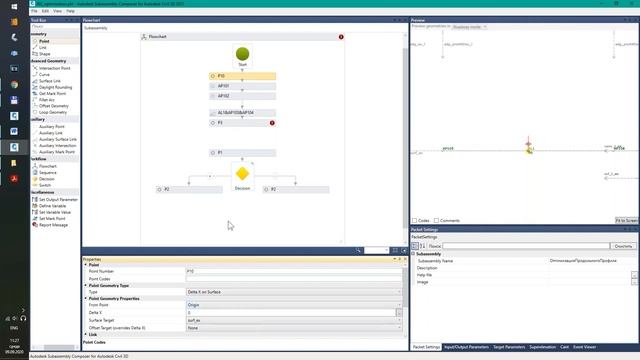Choose the Report Message tool
Screen dimensions: 640x360
[53, 225]
